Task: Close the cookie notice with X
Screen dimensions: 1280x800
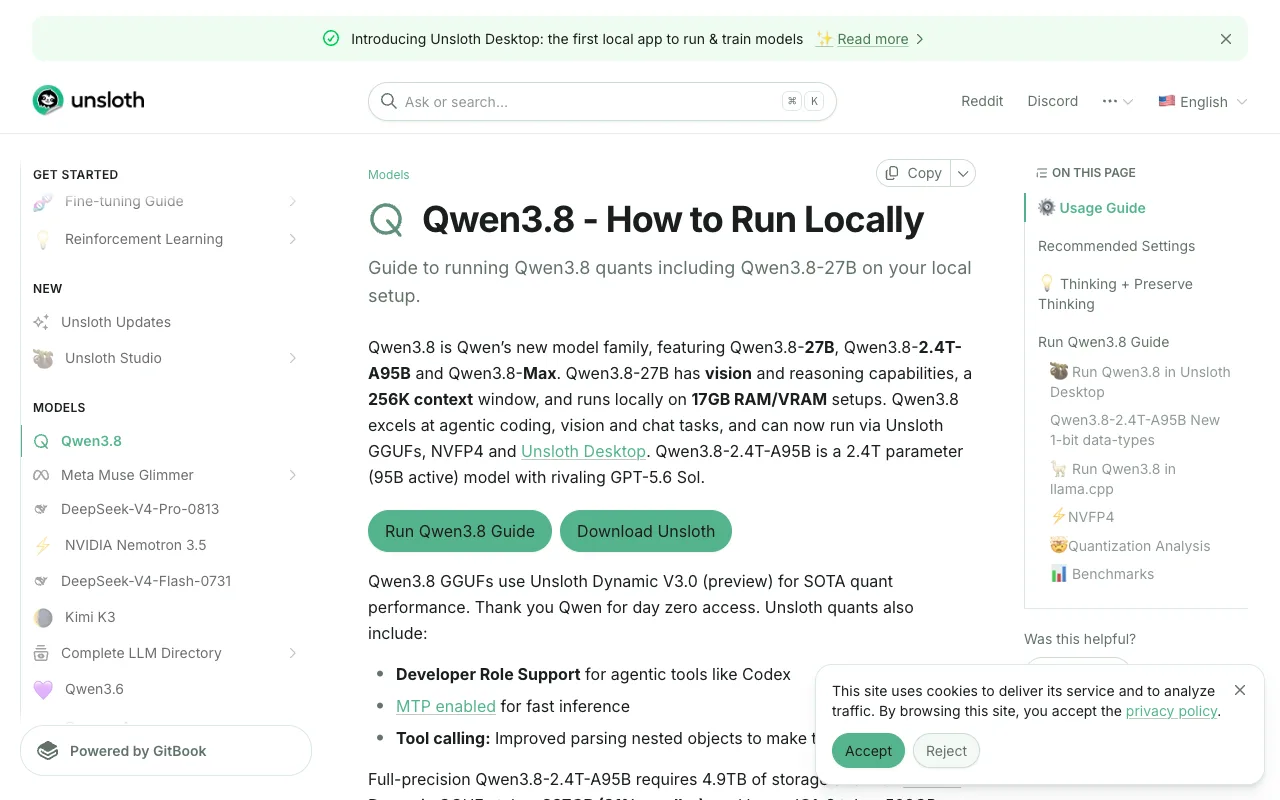Action: [1240, 690]
